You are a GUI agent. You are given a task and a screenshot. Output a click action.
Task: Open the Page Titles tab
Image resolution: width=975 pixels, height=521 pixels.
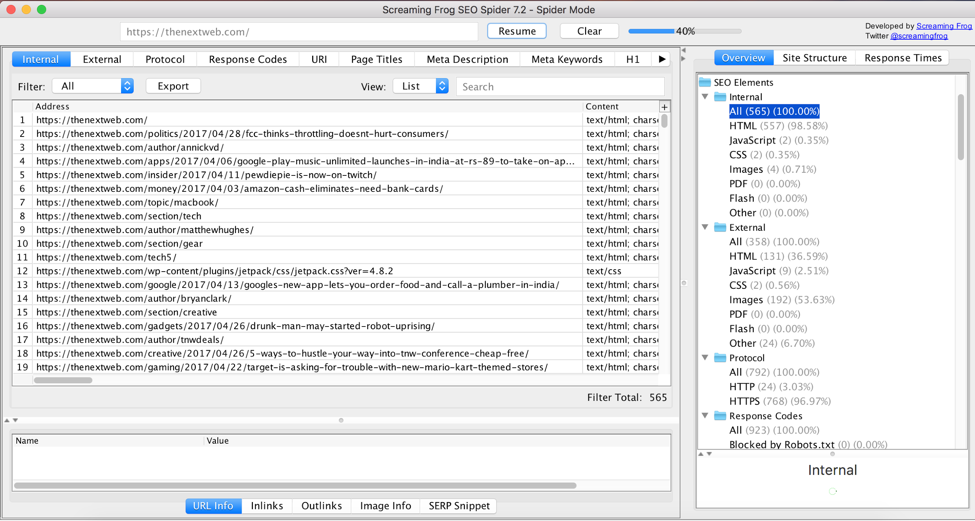[x=377, y=59]
